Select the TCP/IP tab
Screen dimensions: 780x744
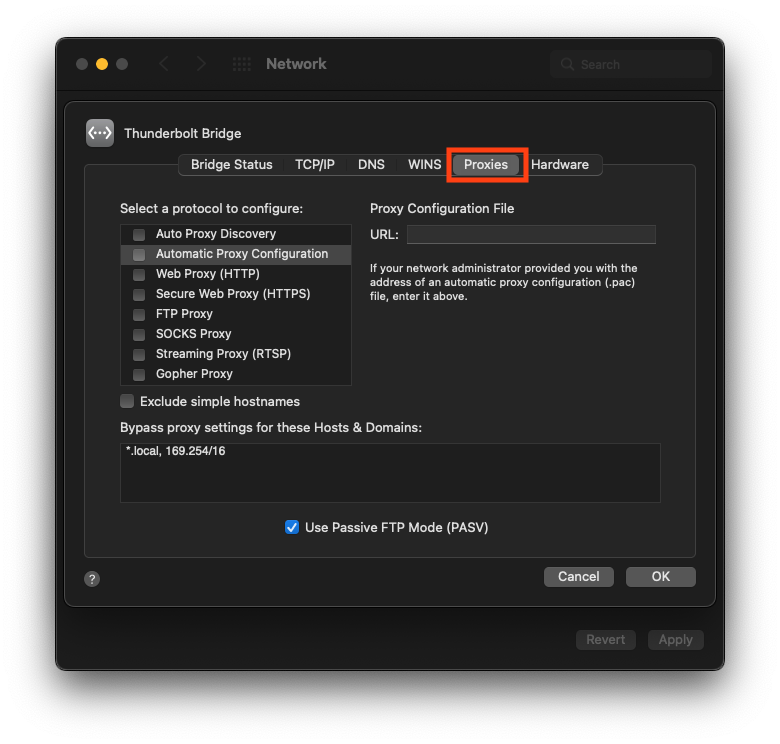click(315, 164)
